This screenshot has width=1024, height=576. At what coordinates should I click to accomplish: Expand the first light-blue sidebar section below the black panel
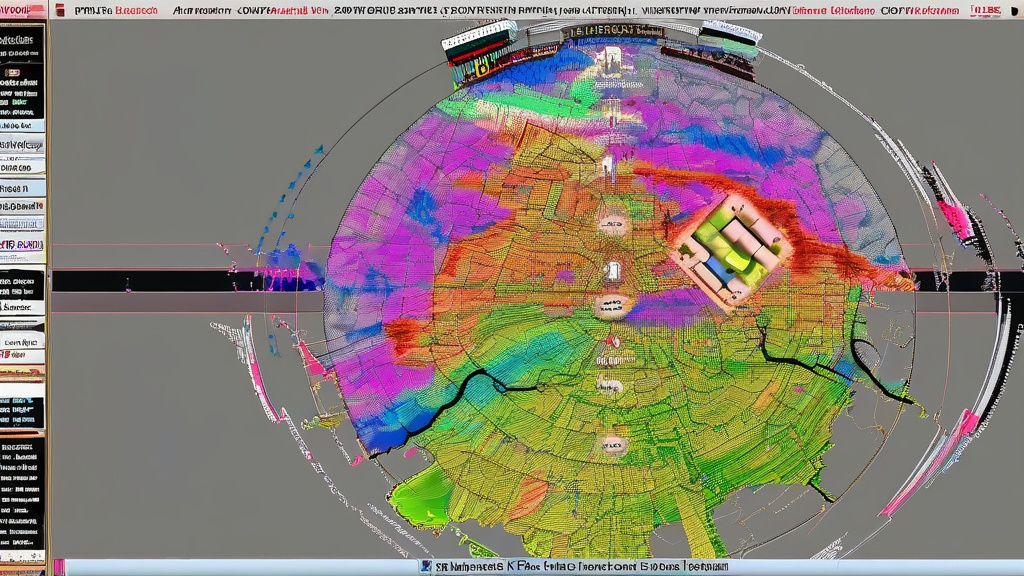(x=22, y=125)
